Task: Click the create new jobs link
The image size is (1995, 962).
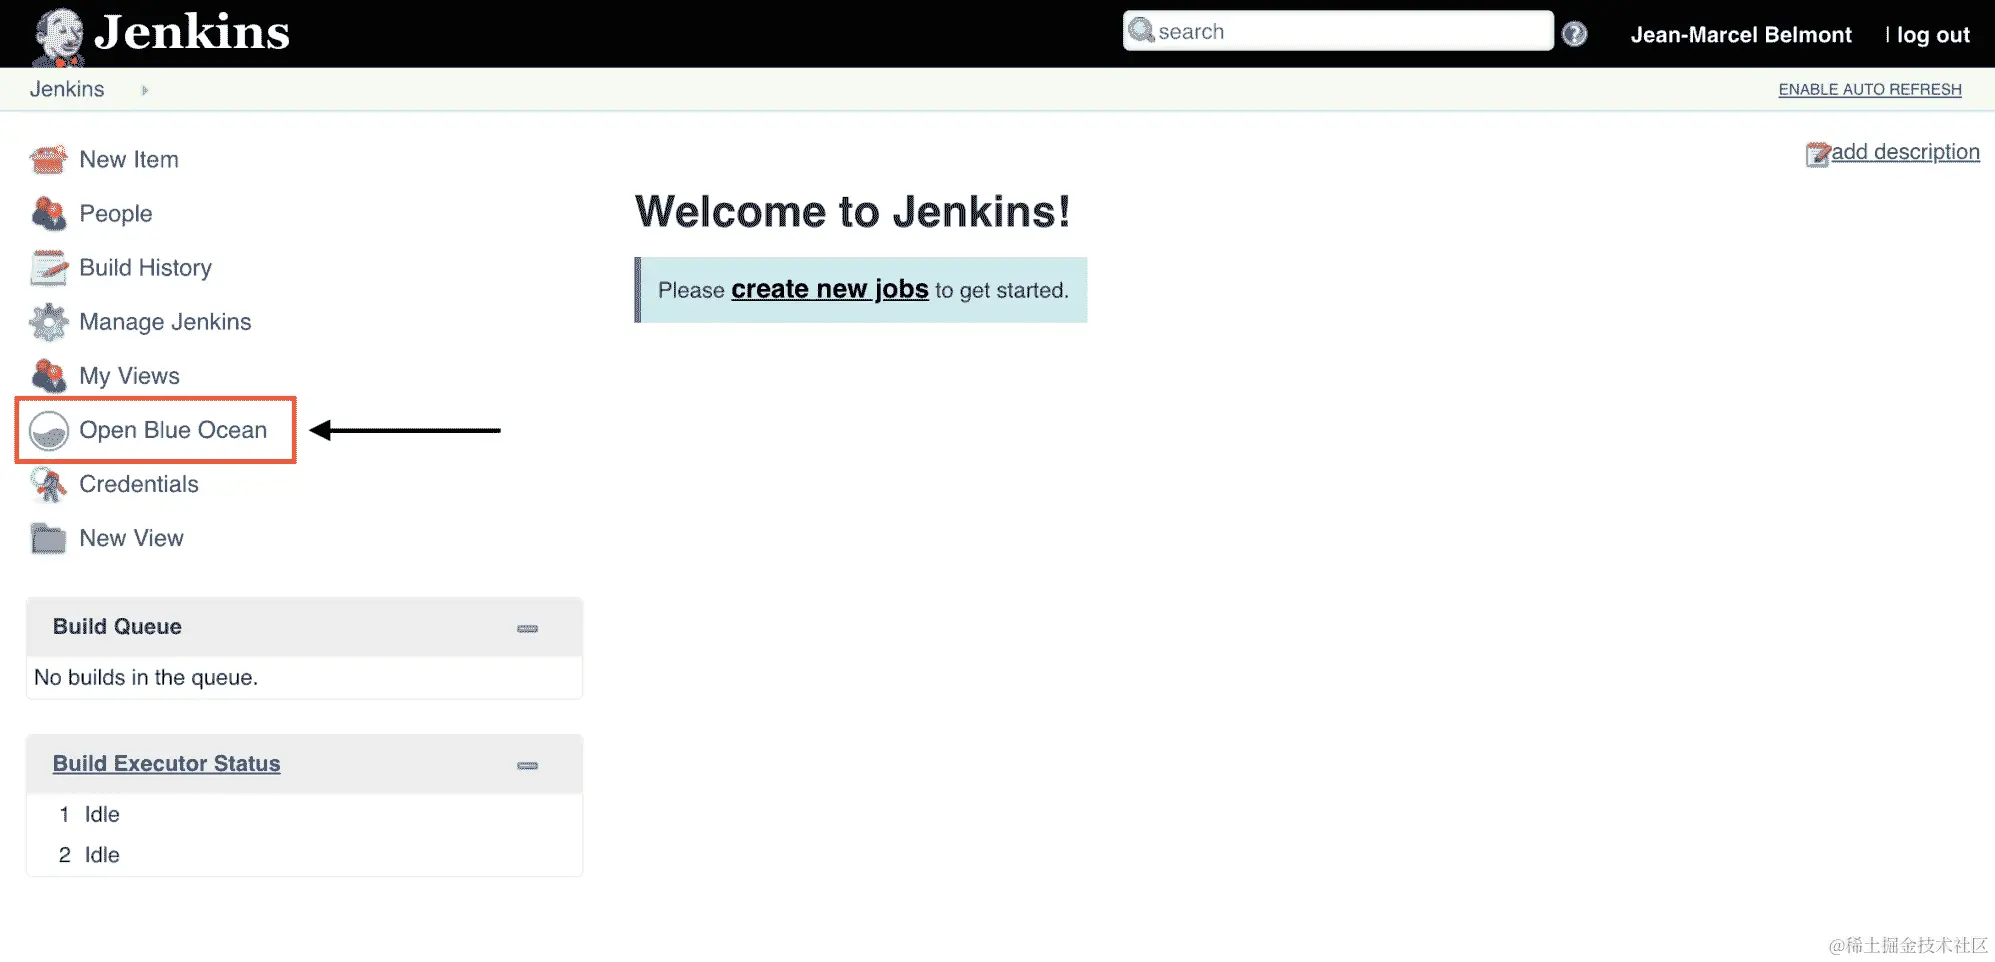Action: (830, 289)
